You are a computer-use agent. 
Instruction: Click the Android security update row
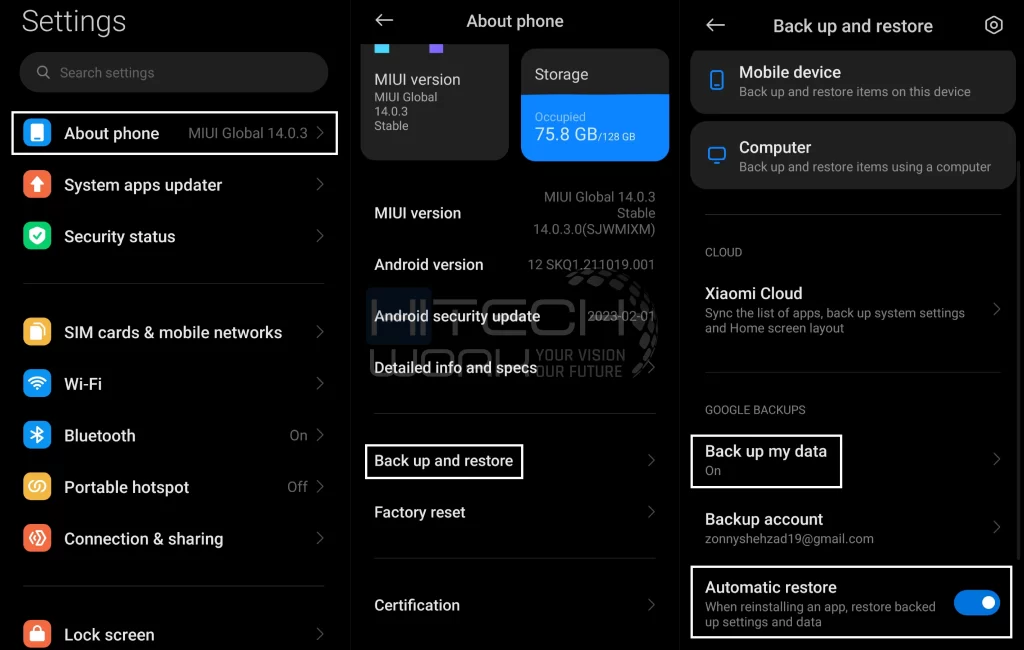point(515,316)
